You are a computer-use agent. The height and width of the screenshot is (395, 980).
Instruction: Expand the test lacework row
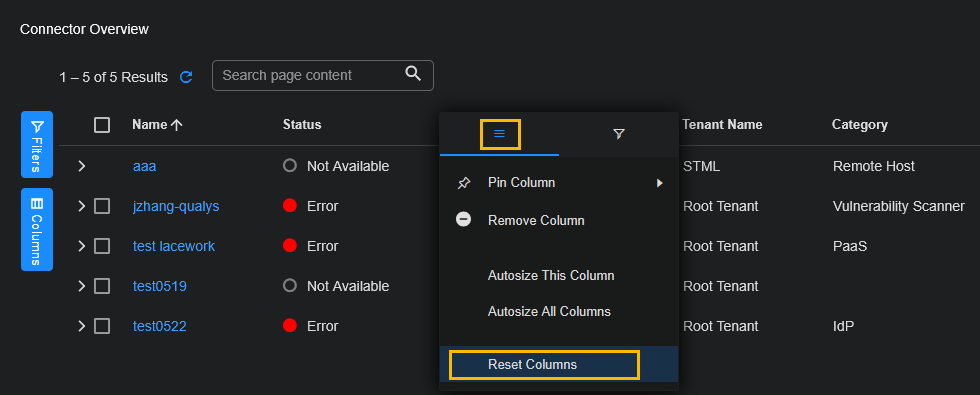pos(81,246)
